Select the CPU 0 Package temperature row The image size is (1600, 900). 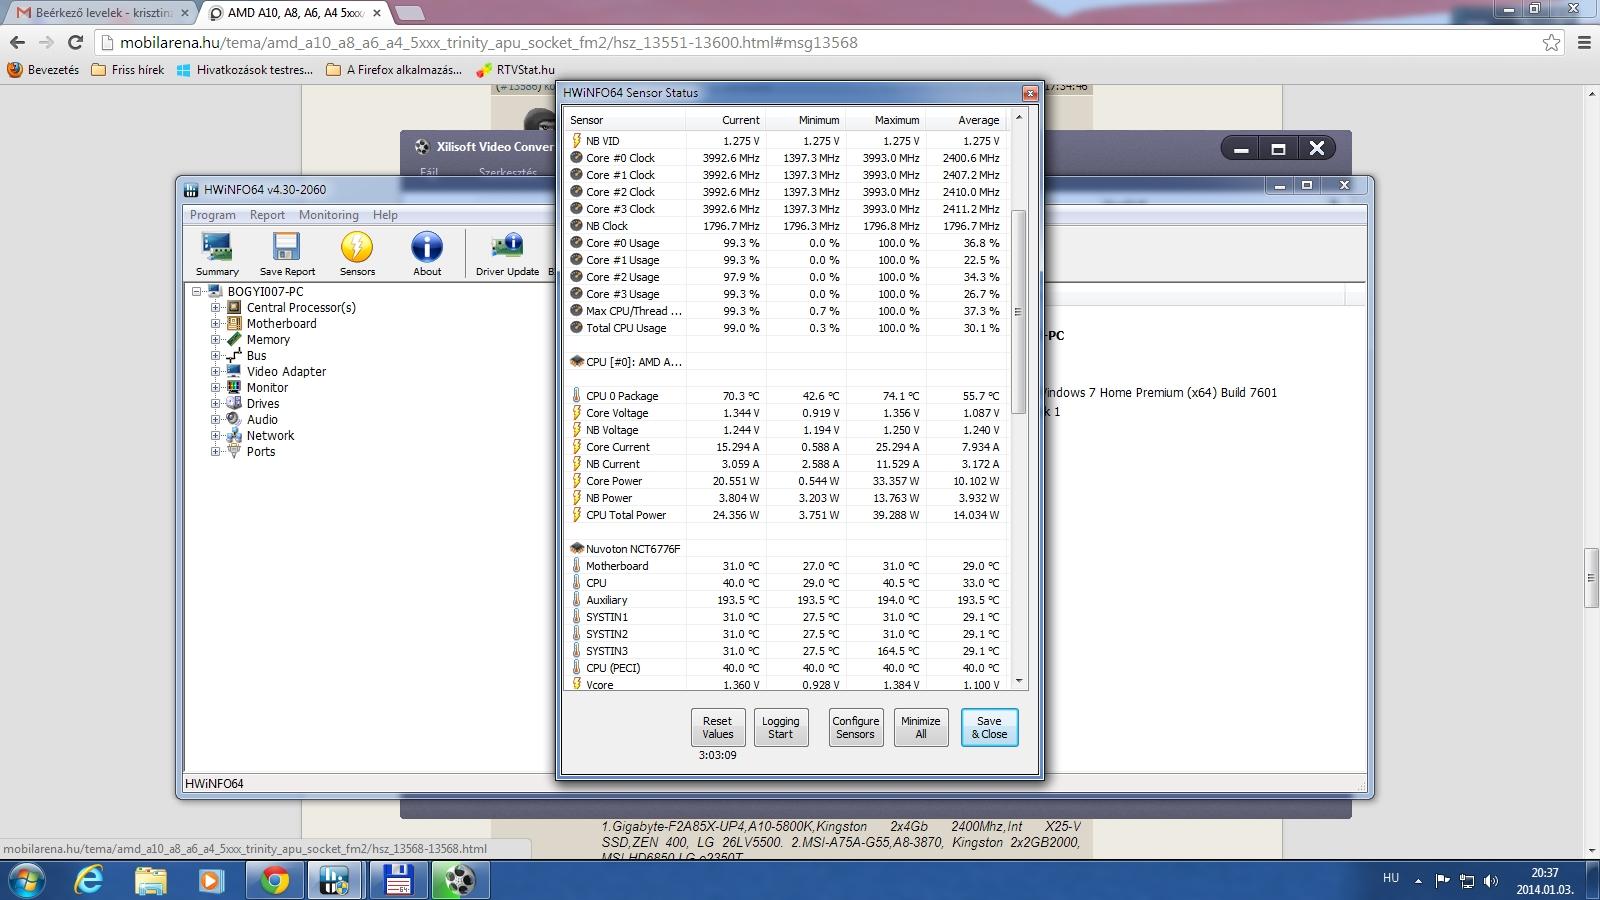coord(786,396)
